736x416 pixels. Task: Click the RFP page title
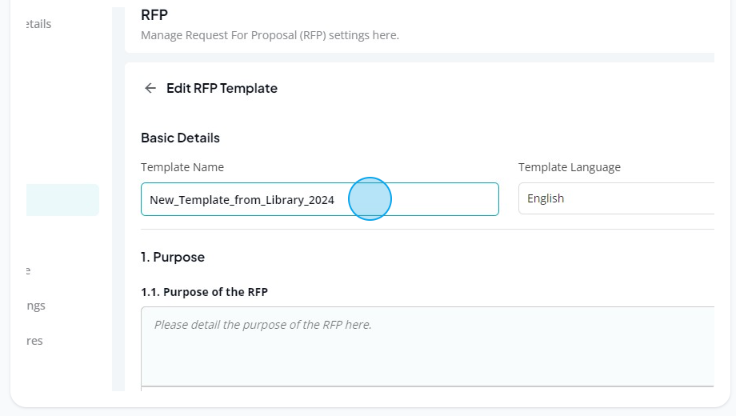(154, 15)
